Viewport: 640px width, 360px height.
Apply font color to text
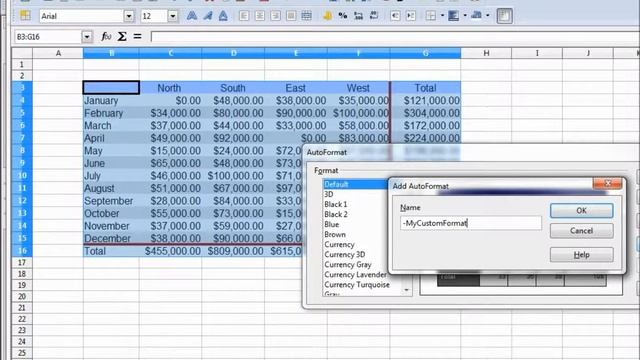[476, 16]
